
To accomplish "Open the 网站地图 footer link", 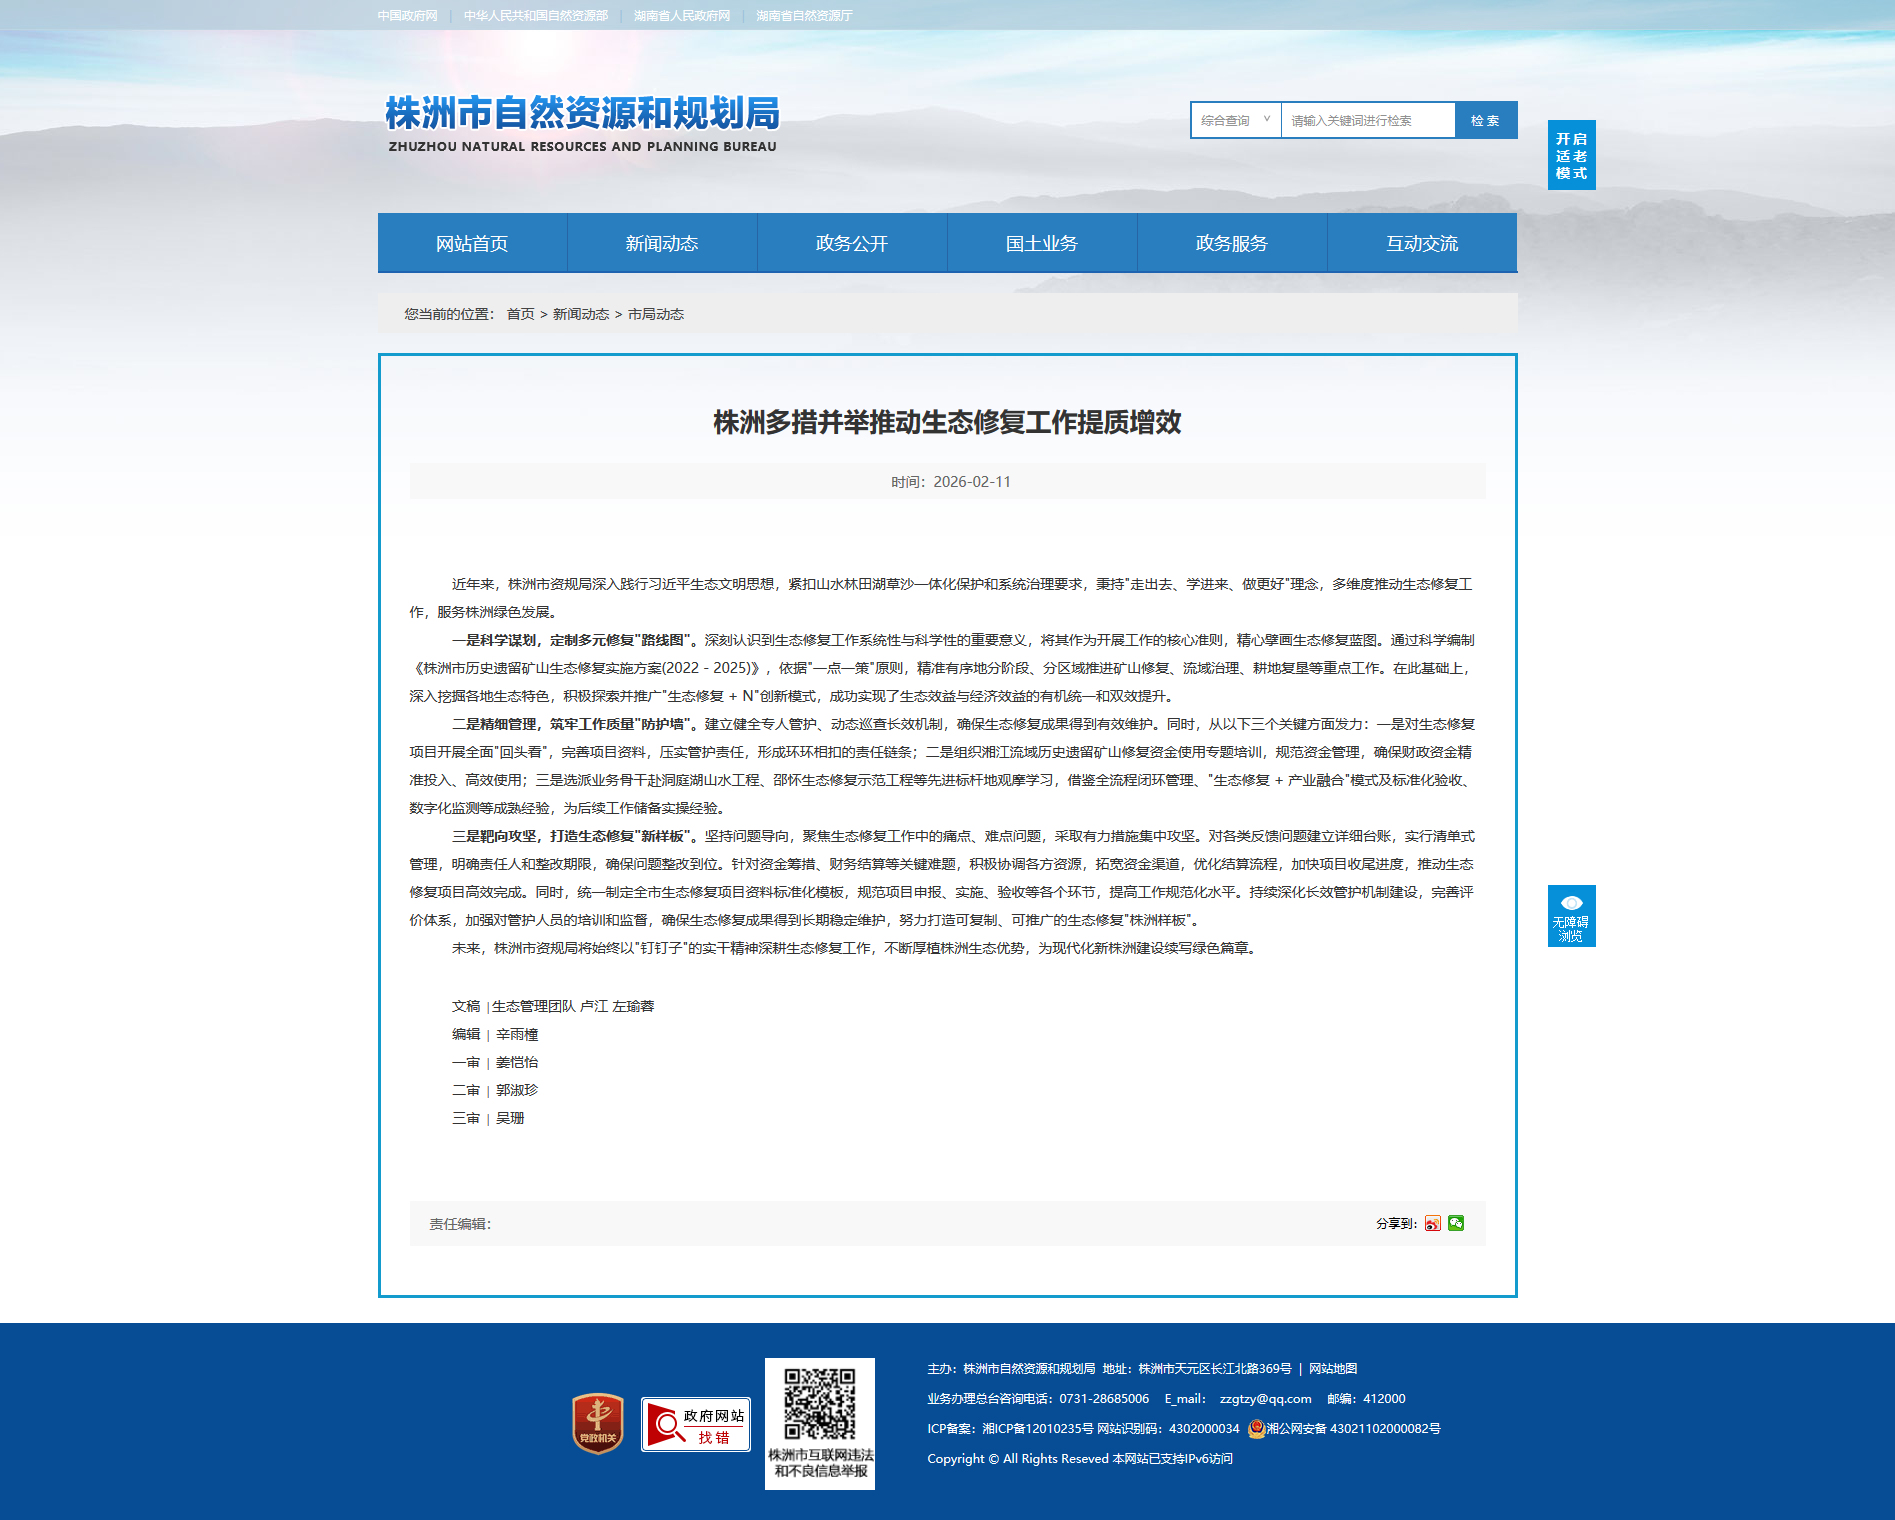I will (x=1332, y=1369).
